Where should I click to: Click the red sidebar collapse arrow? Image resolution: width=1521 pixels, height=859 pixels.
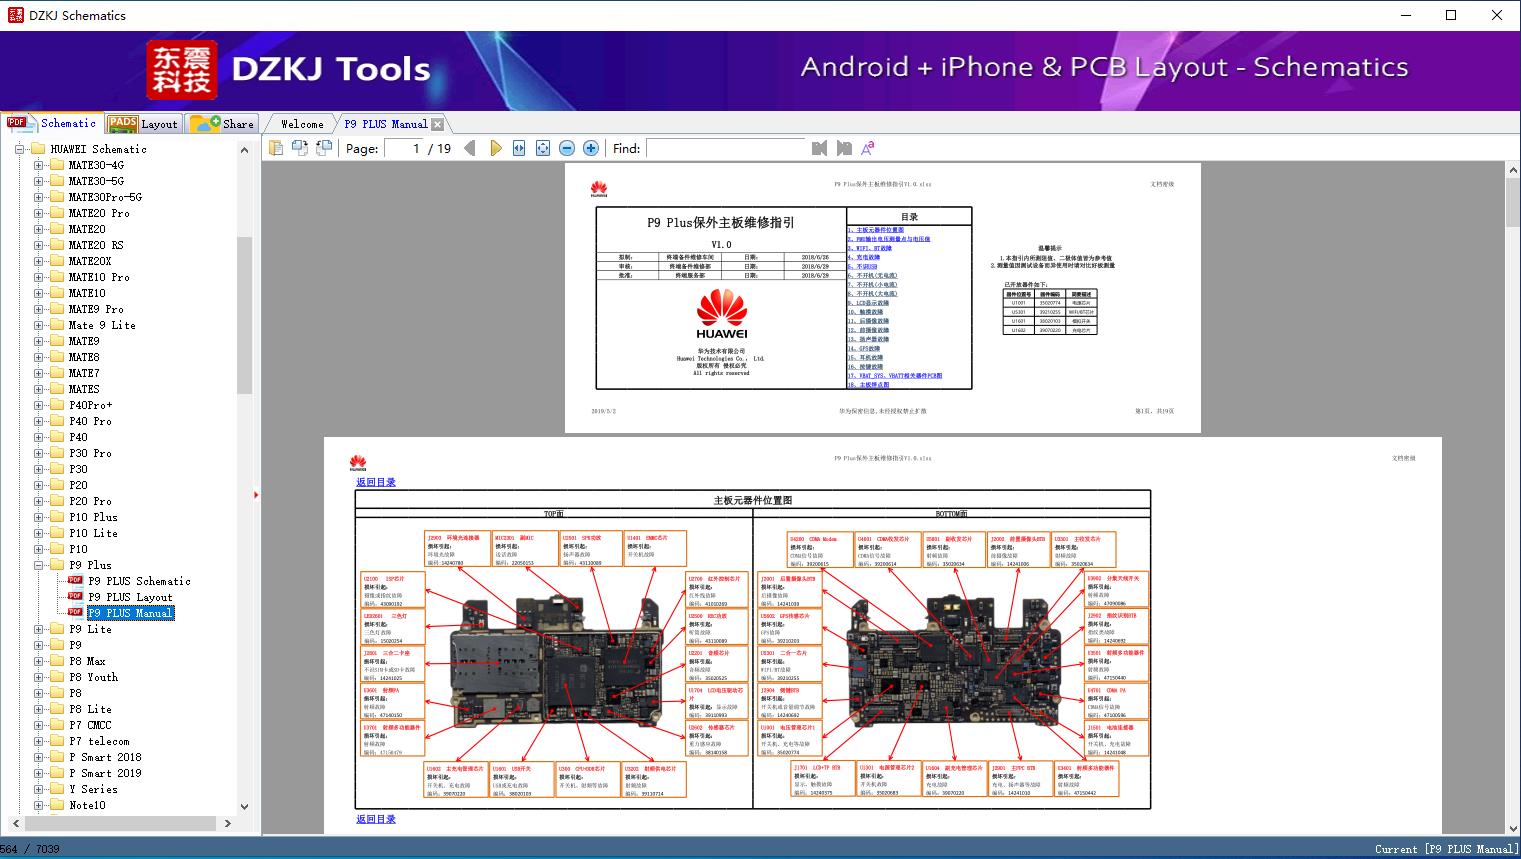coord(256,494)
